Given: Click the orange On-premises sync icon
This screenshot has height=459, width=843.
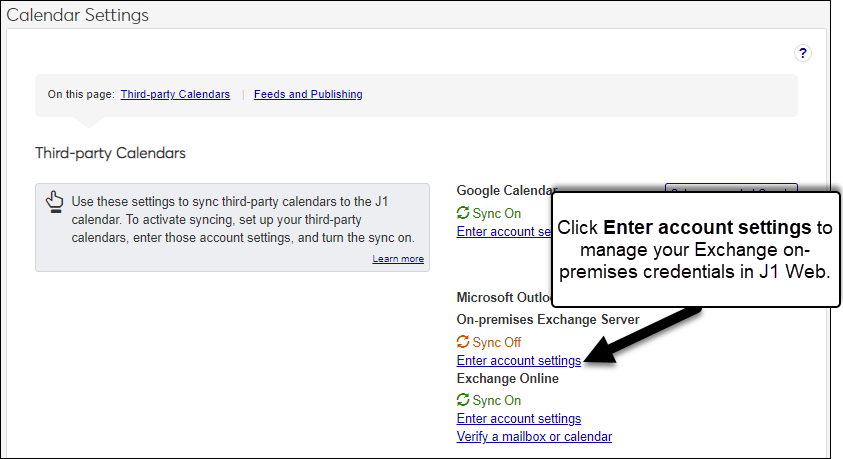Looking at the screenshot, I should [x=463, y=342].
